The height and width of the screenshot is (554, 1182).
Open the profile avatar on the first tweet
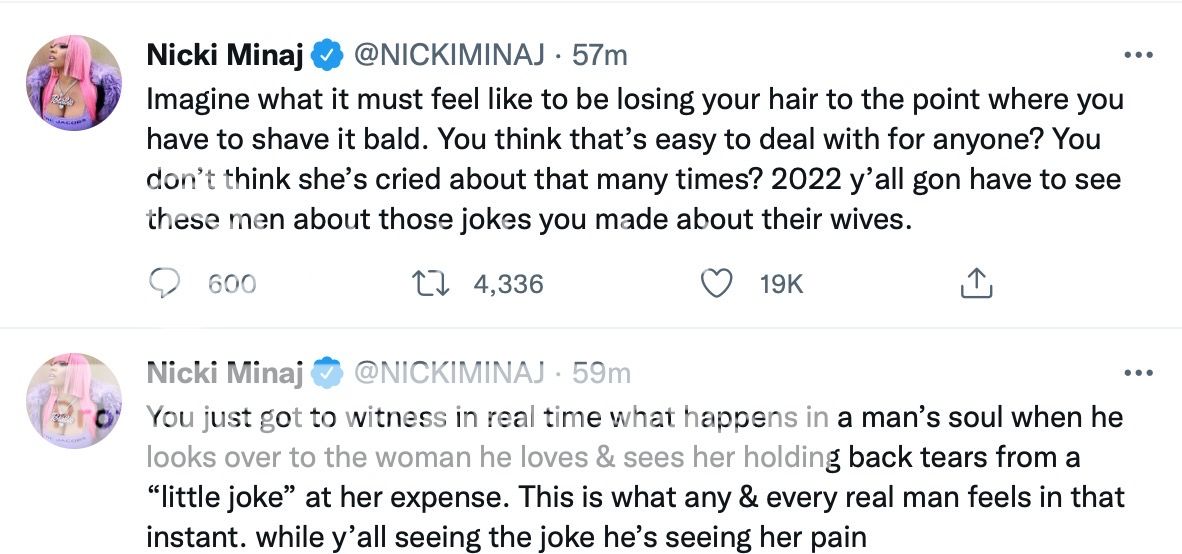pyautogui.click(x=83, y=83)
